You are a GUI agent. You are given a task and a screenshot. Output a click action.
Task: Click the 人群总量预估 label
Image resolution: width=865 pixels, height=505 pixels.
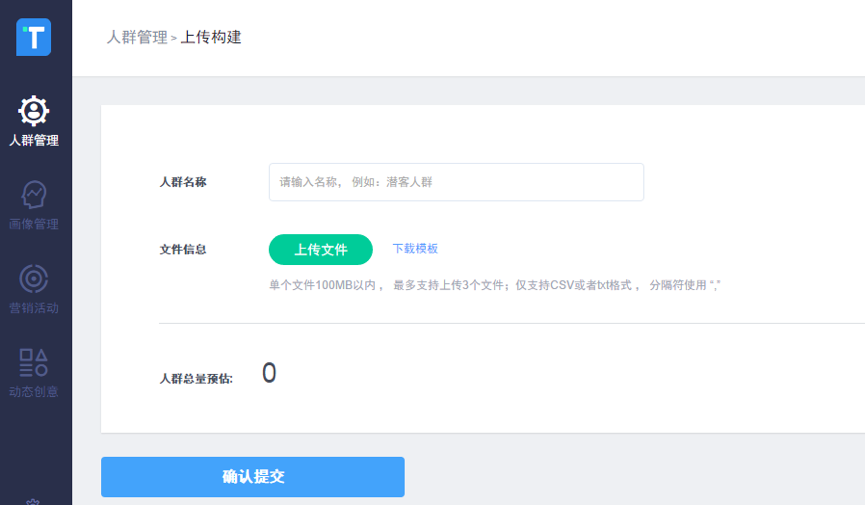196,379
